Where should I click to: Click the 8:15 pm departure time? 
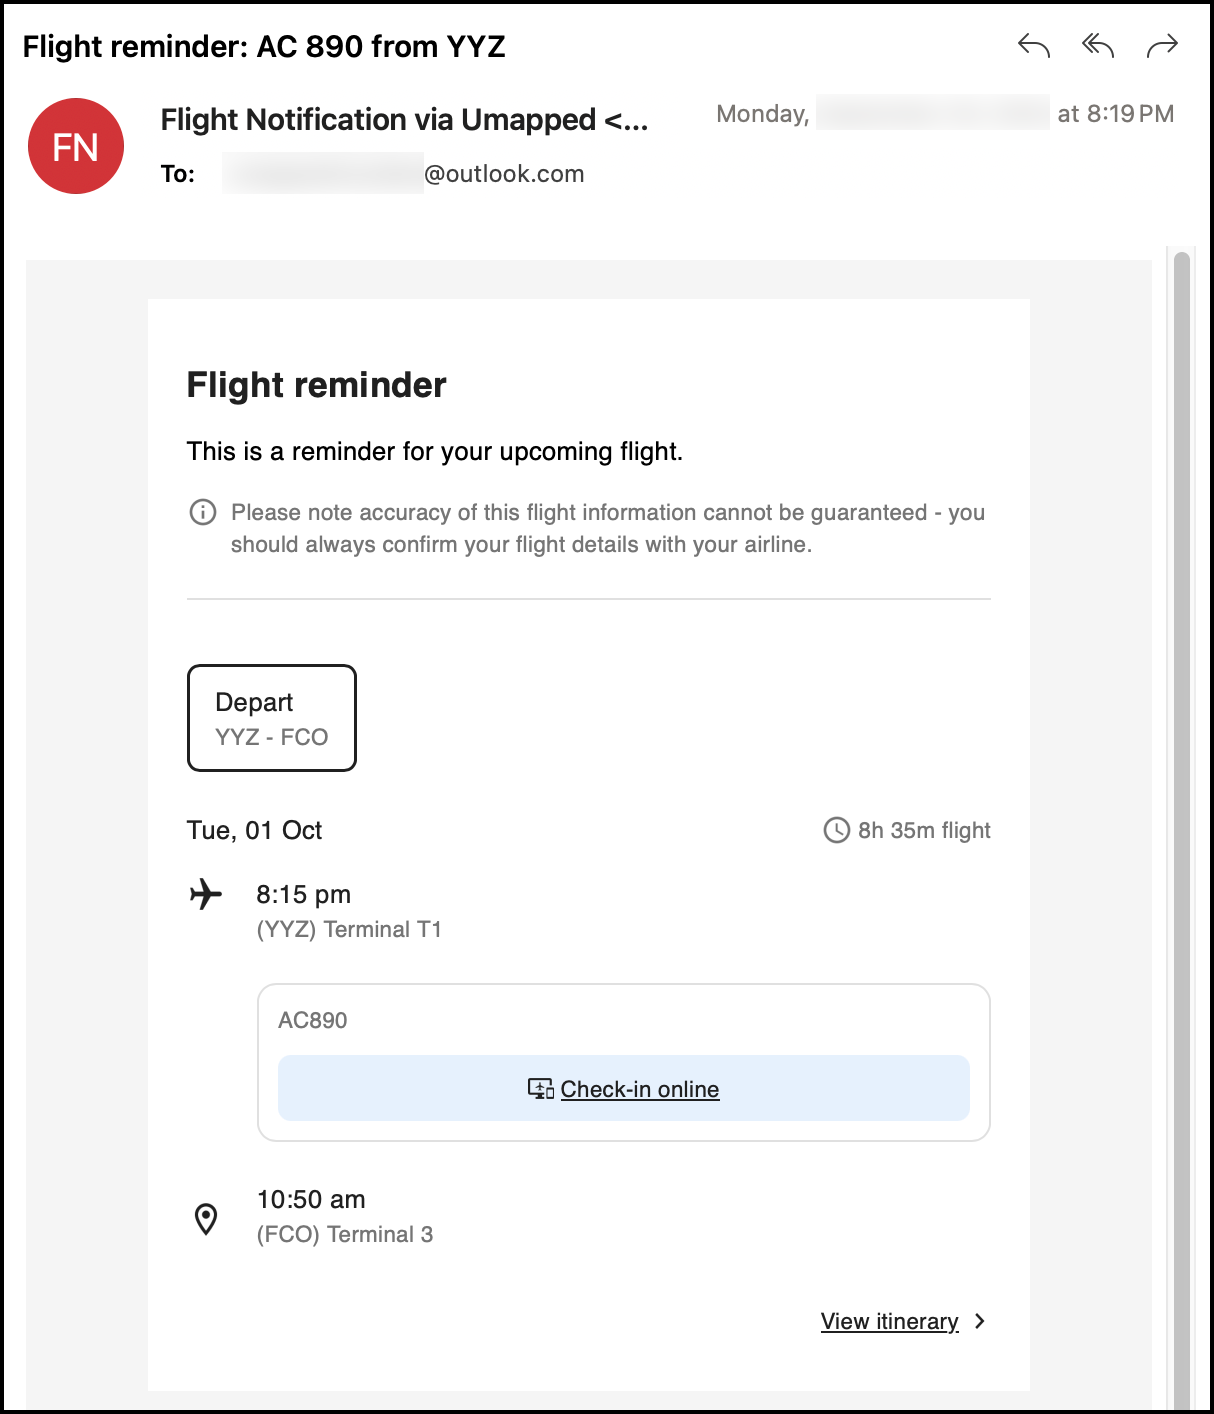304,894
